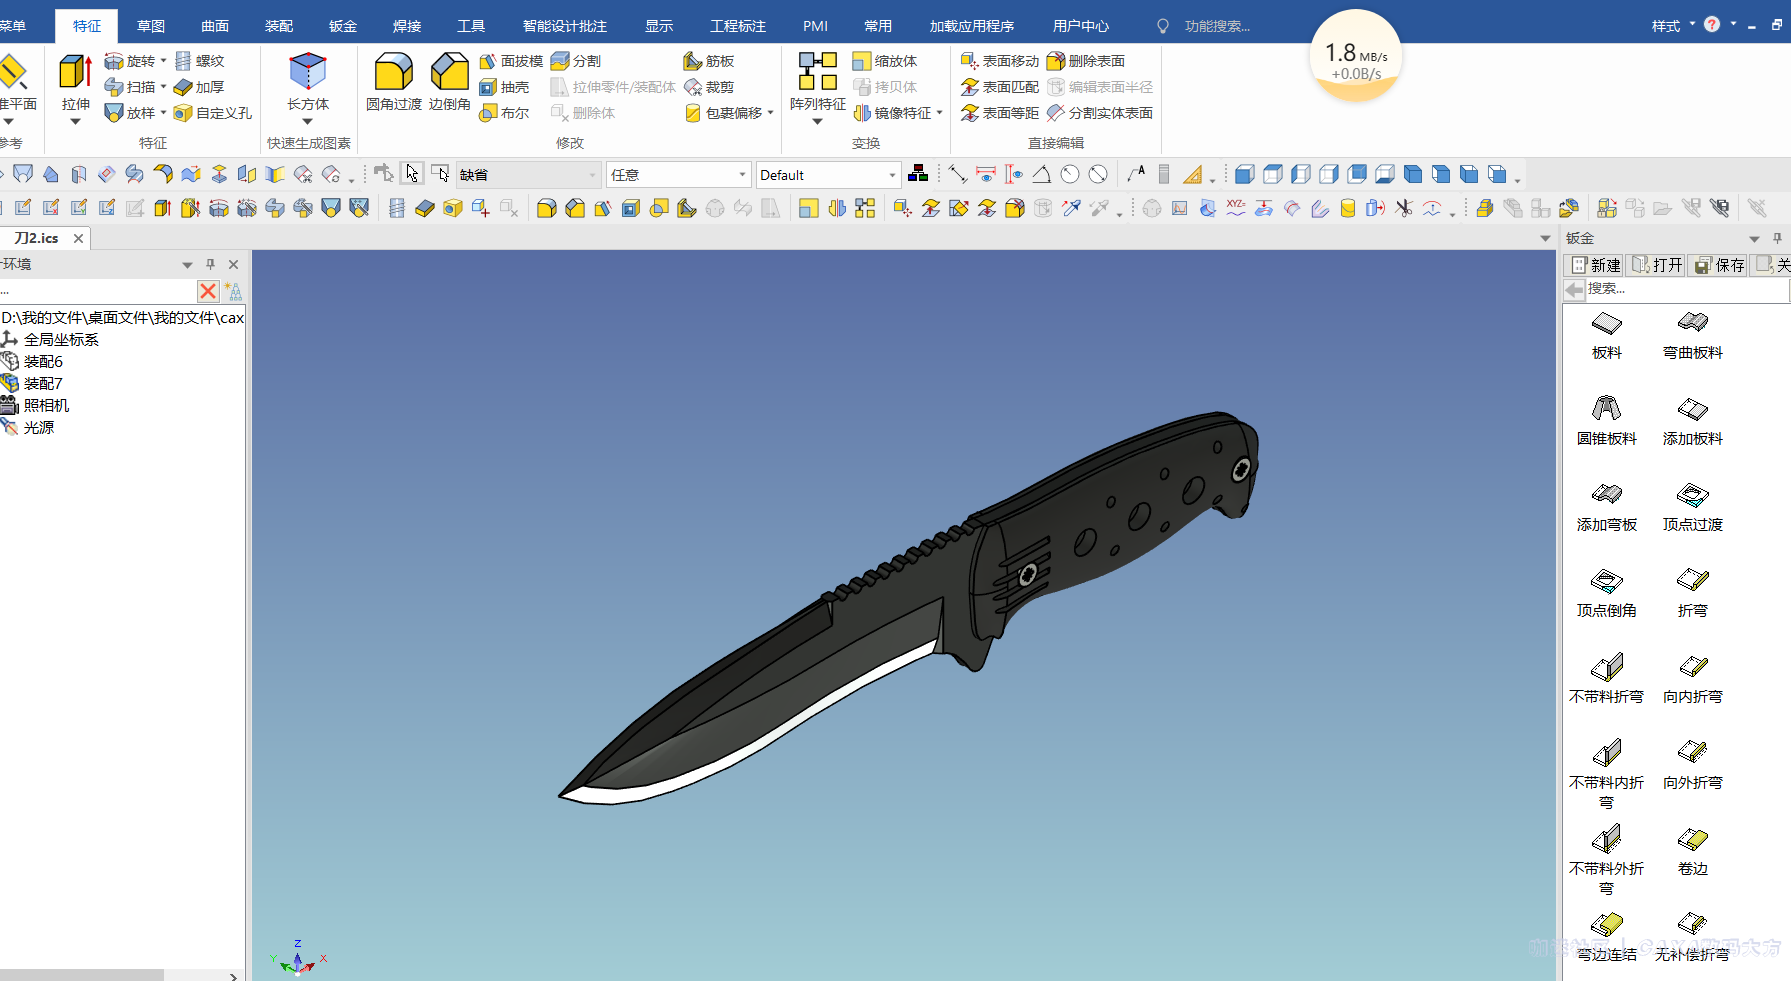The image size is (1791, 981).
Task: Choose 表面匹配 face match tool
Action: pyautogui.click(x=1000, y=87)
